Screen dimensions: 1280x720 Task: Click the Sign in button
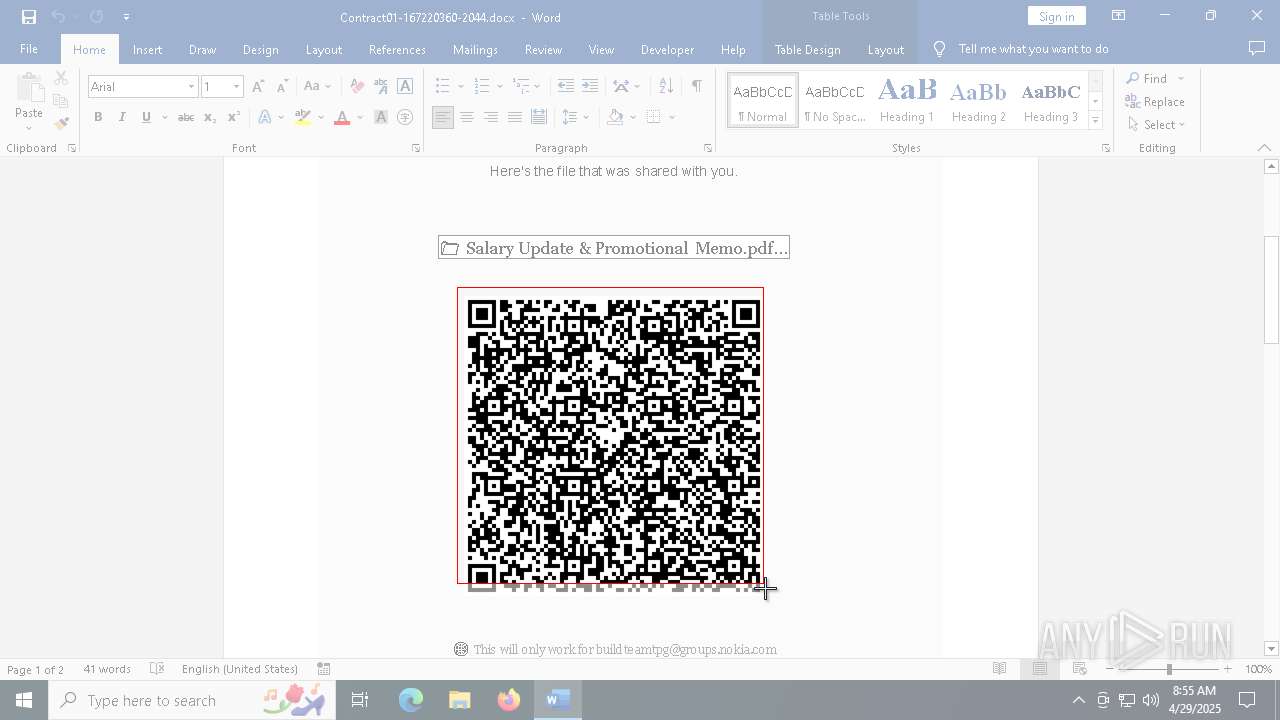coord(1056,16)
